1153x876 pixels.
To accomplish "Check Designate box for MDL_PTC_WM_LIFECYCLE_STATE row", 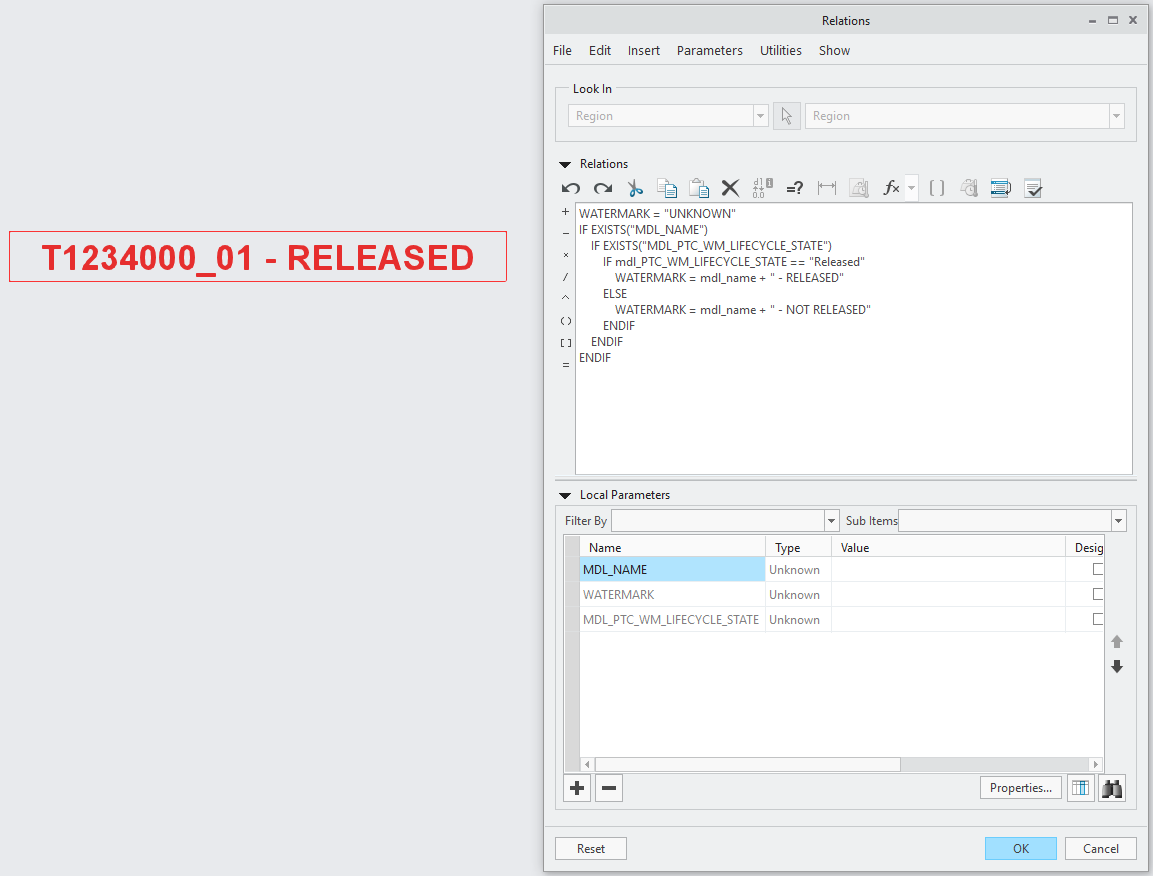I will [1098, 619].
